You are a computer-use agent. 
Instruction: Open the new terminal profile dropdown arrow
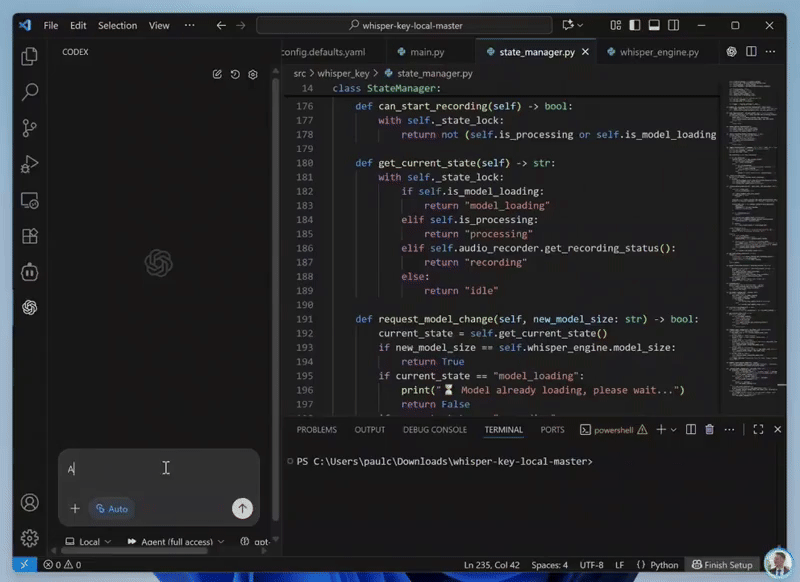(675, 429)
